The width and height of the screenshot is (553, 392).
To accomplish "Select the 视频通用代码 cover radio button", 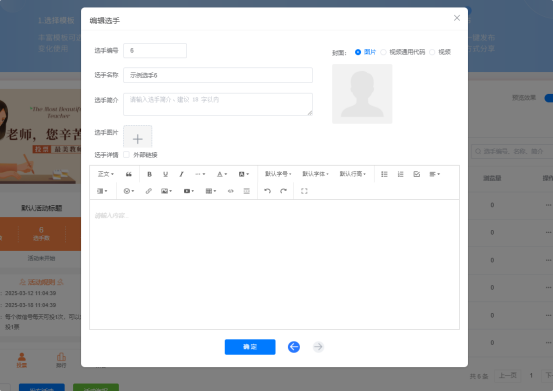I will (383, 52).
